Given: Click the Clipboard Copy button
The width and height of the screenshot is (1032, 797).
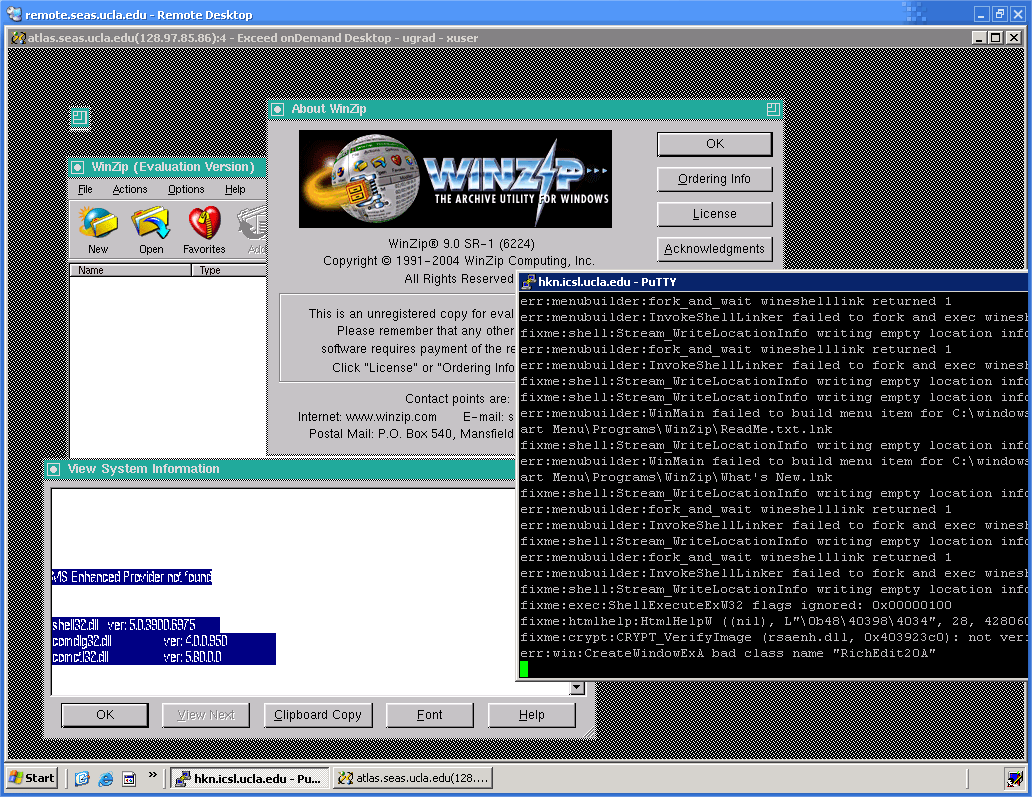Looking at the screenshot, I should [318, 715].
